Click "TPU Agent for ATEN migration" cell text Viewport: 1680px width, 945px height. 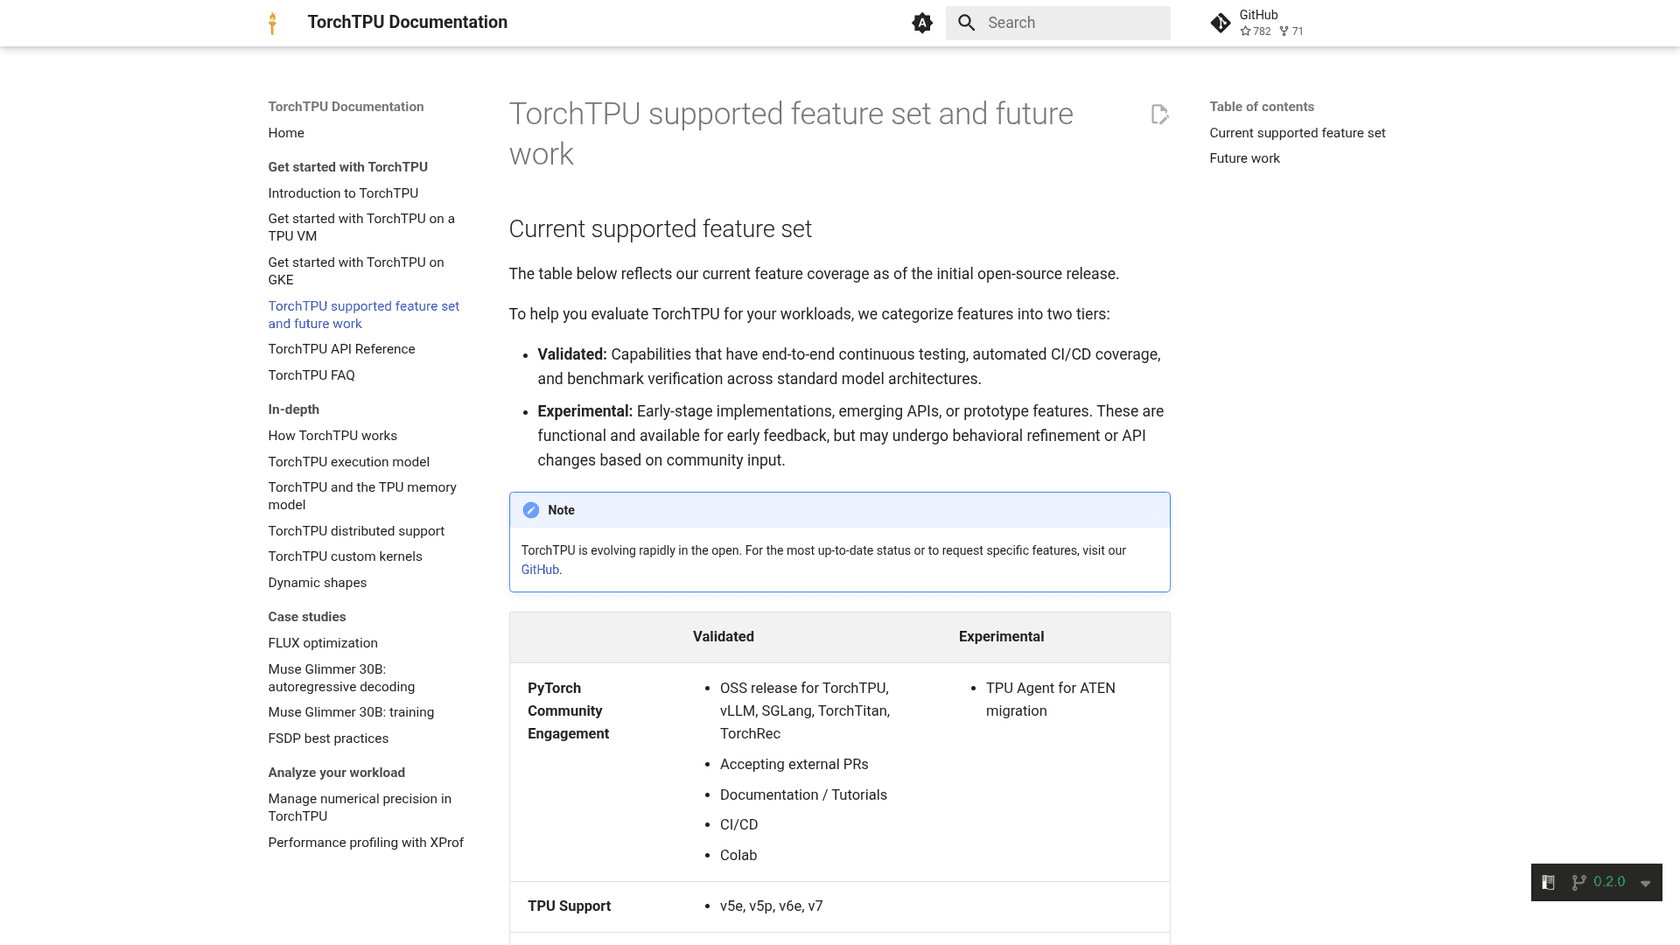(1050, 699)
